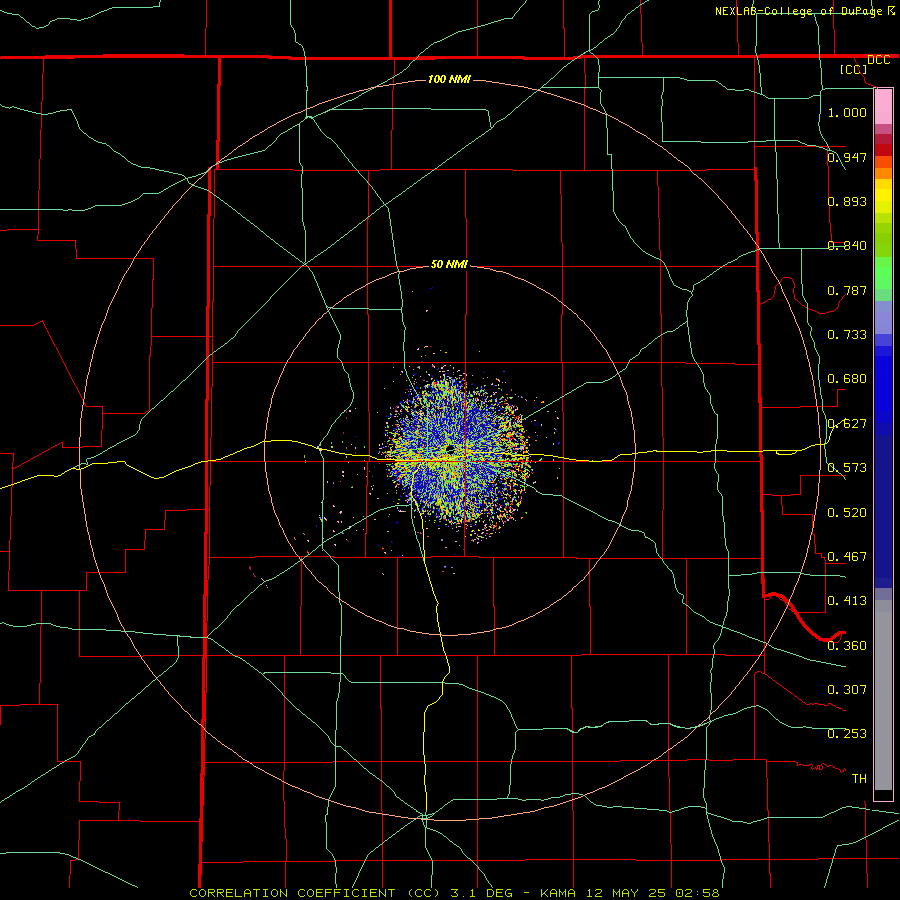
Task: Click the 50 NMI range ring label
Action: pyautogui.click(x=449, y=264)
